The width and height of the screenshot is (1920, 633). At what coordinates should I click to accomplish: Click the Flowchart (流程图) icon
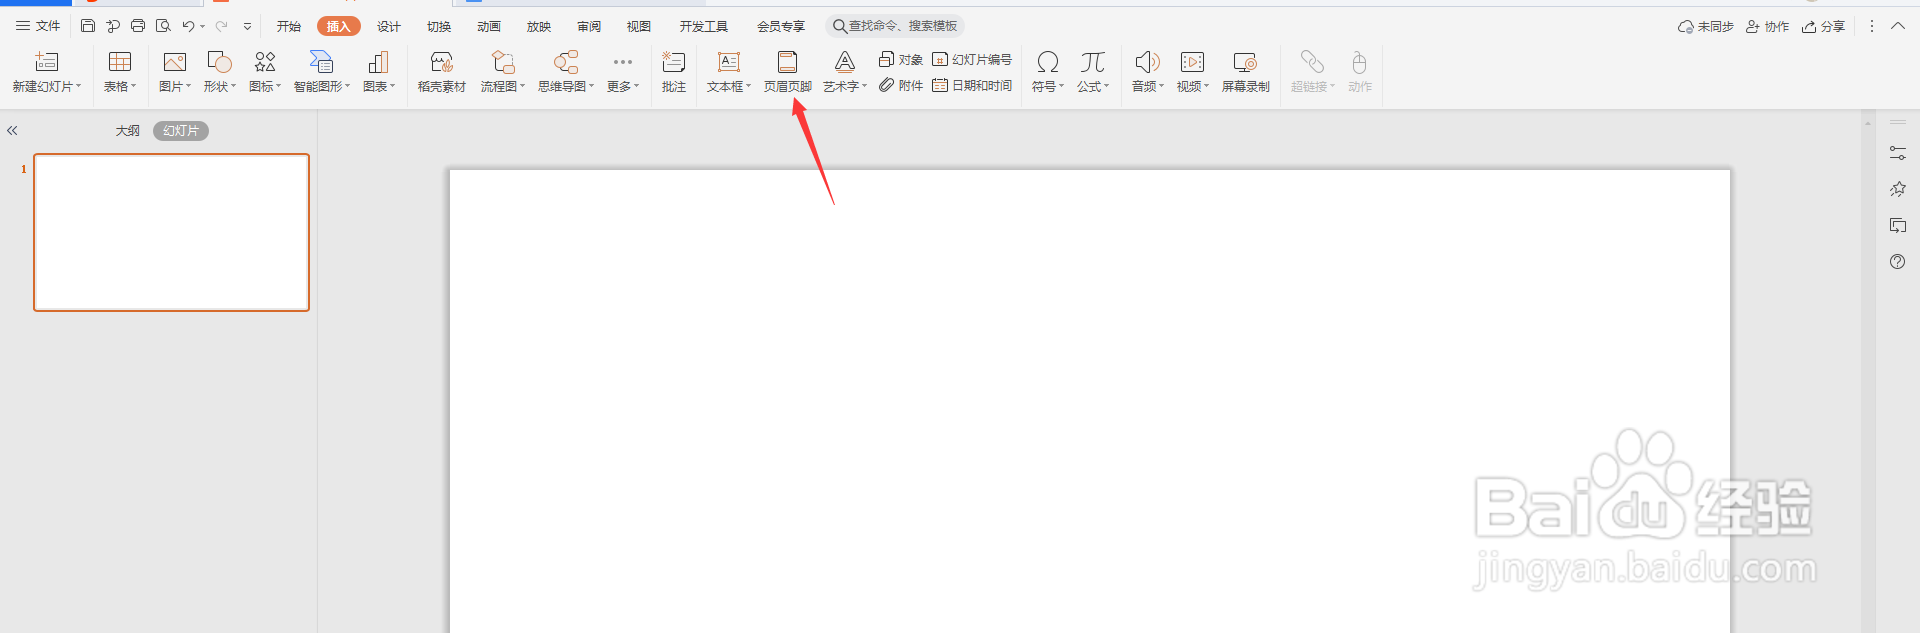pos(503,62)
